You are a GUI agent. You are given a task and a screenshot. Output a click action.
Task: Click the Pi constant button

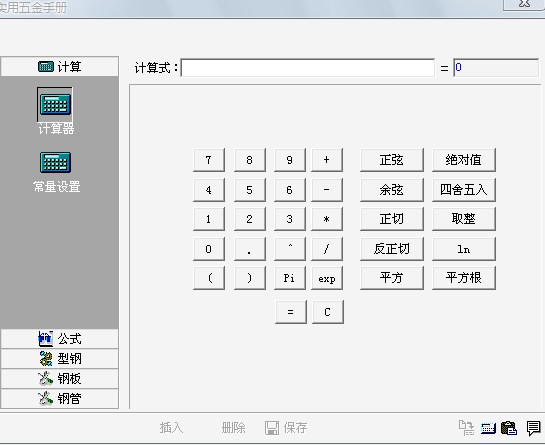(290, 278)
